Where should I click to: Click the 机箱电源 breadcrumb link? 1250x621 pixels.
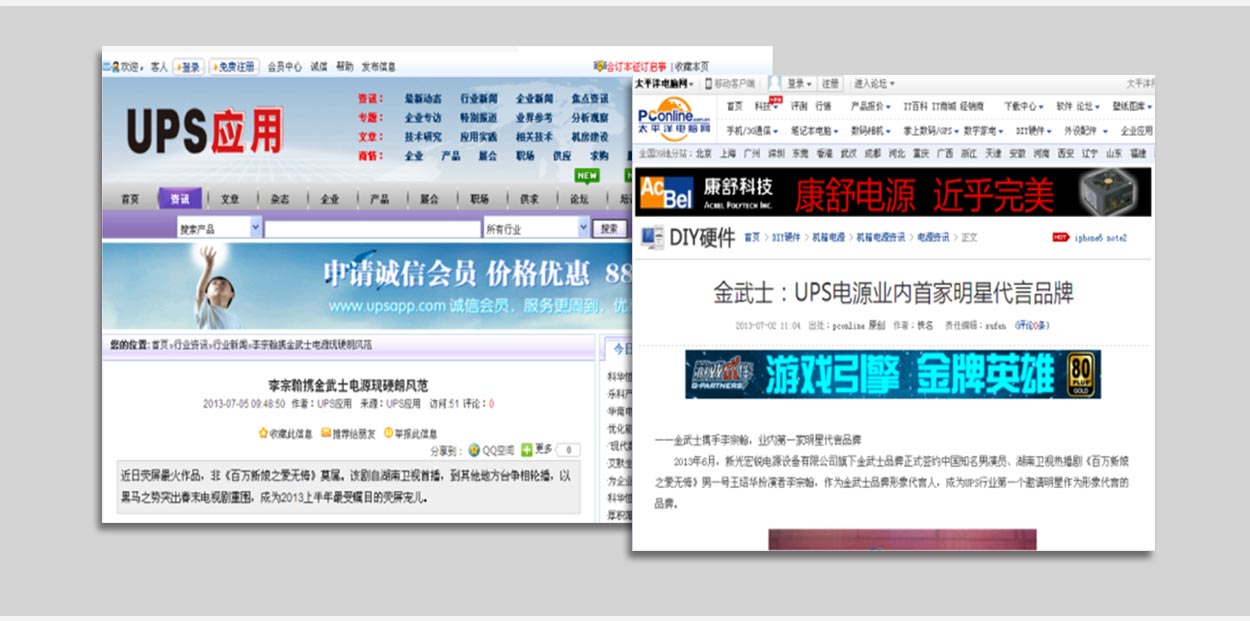[827, 238]
